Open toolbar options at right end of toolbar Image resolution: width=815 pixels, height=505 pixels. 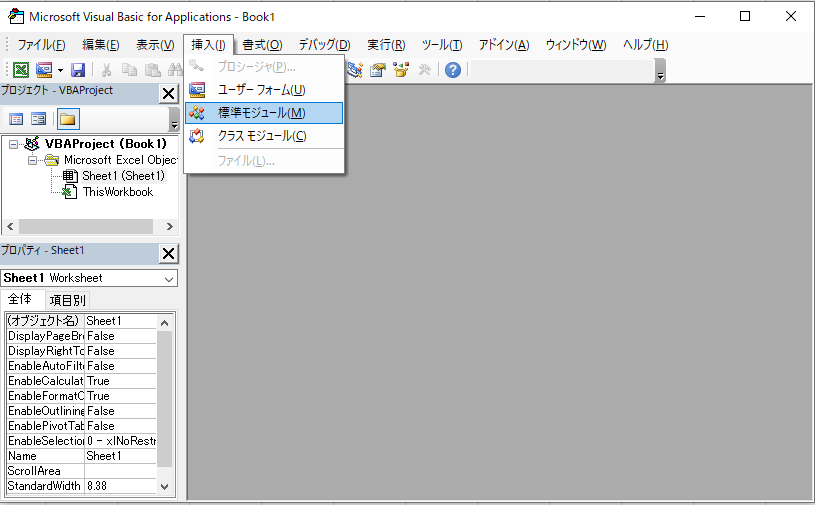[660, 71]
